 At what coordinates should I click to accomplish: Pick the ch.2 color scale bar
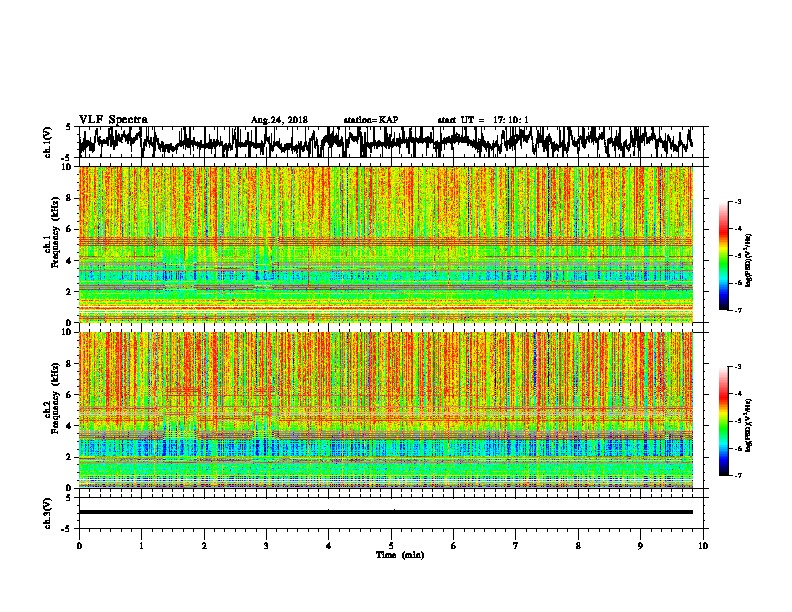click(724, 421)
